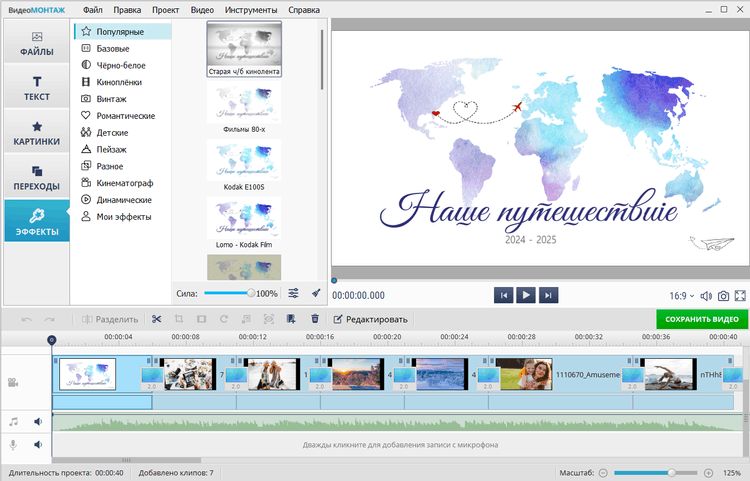Click the trash delete icon in toolbar

pyautogui.click(x=315, y=319)
